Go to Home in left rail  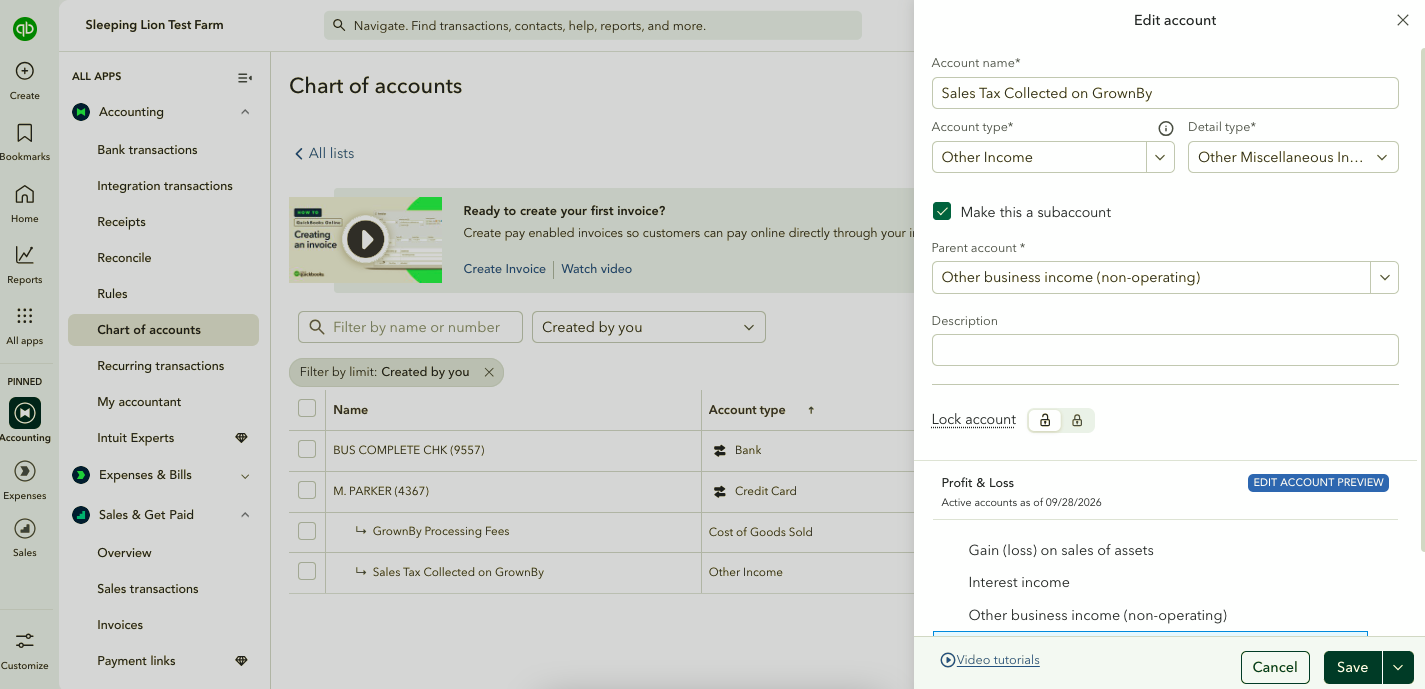click(25, 194)
